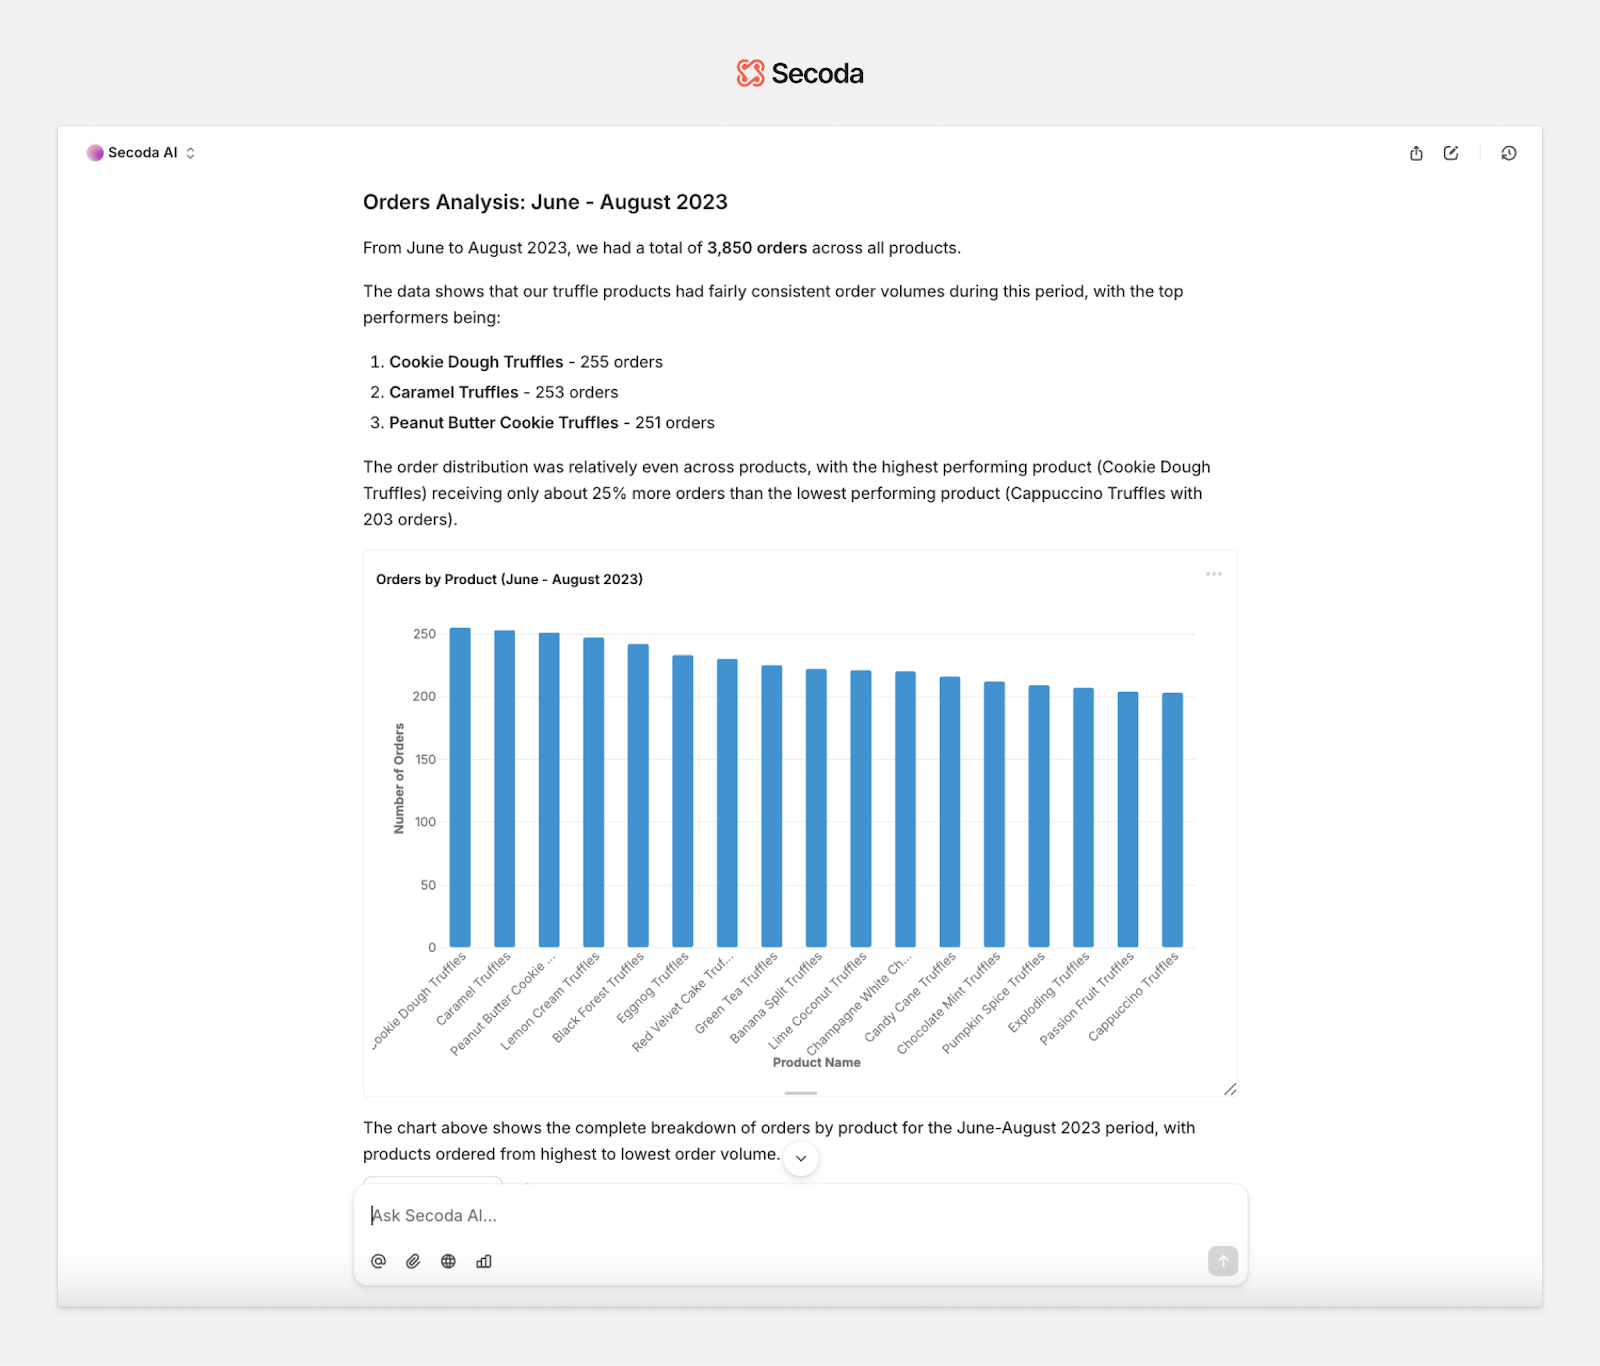Click heading 'Orders Analysis: June - August 2023'
Screen dimensions: 1600x1366
click(x=545, y=202)
